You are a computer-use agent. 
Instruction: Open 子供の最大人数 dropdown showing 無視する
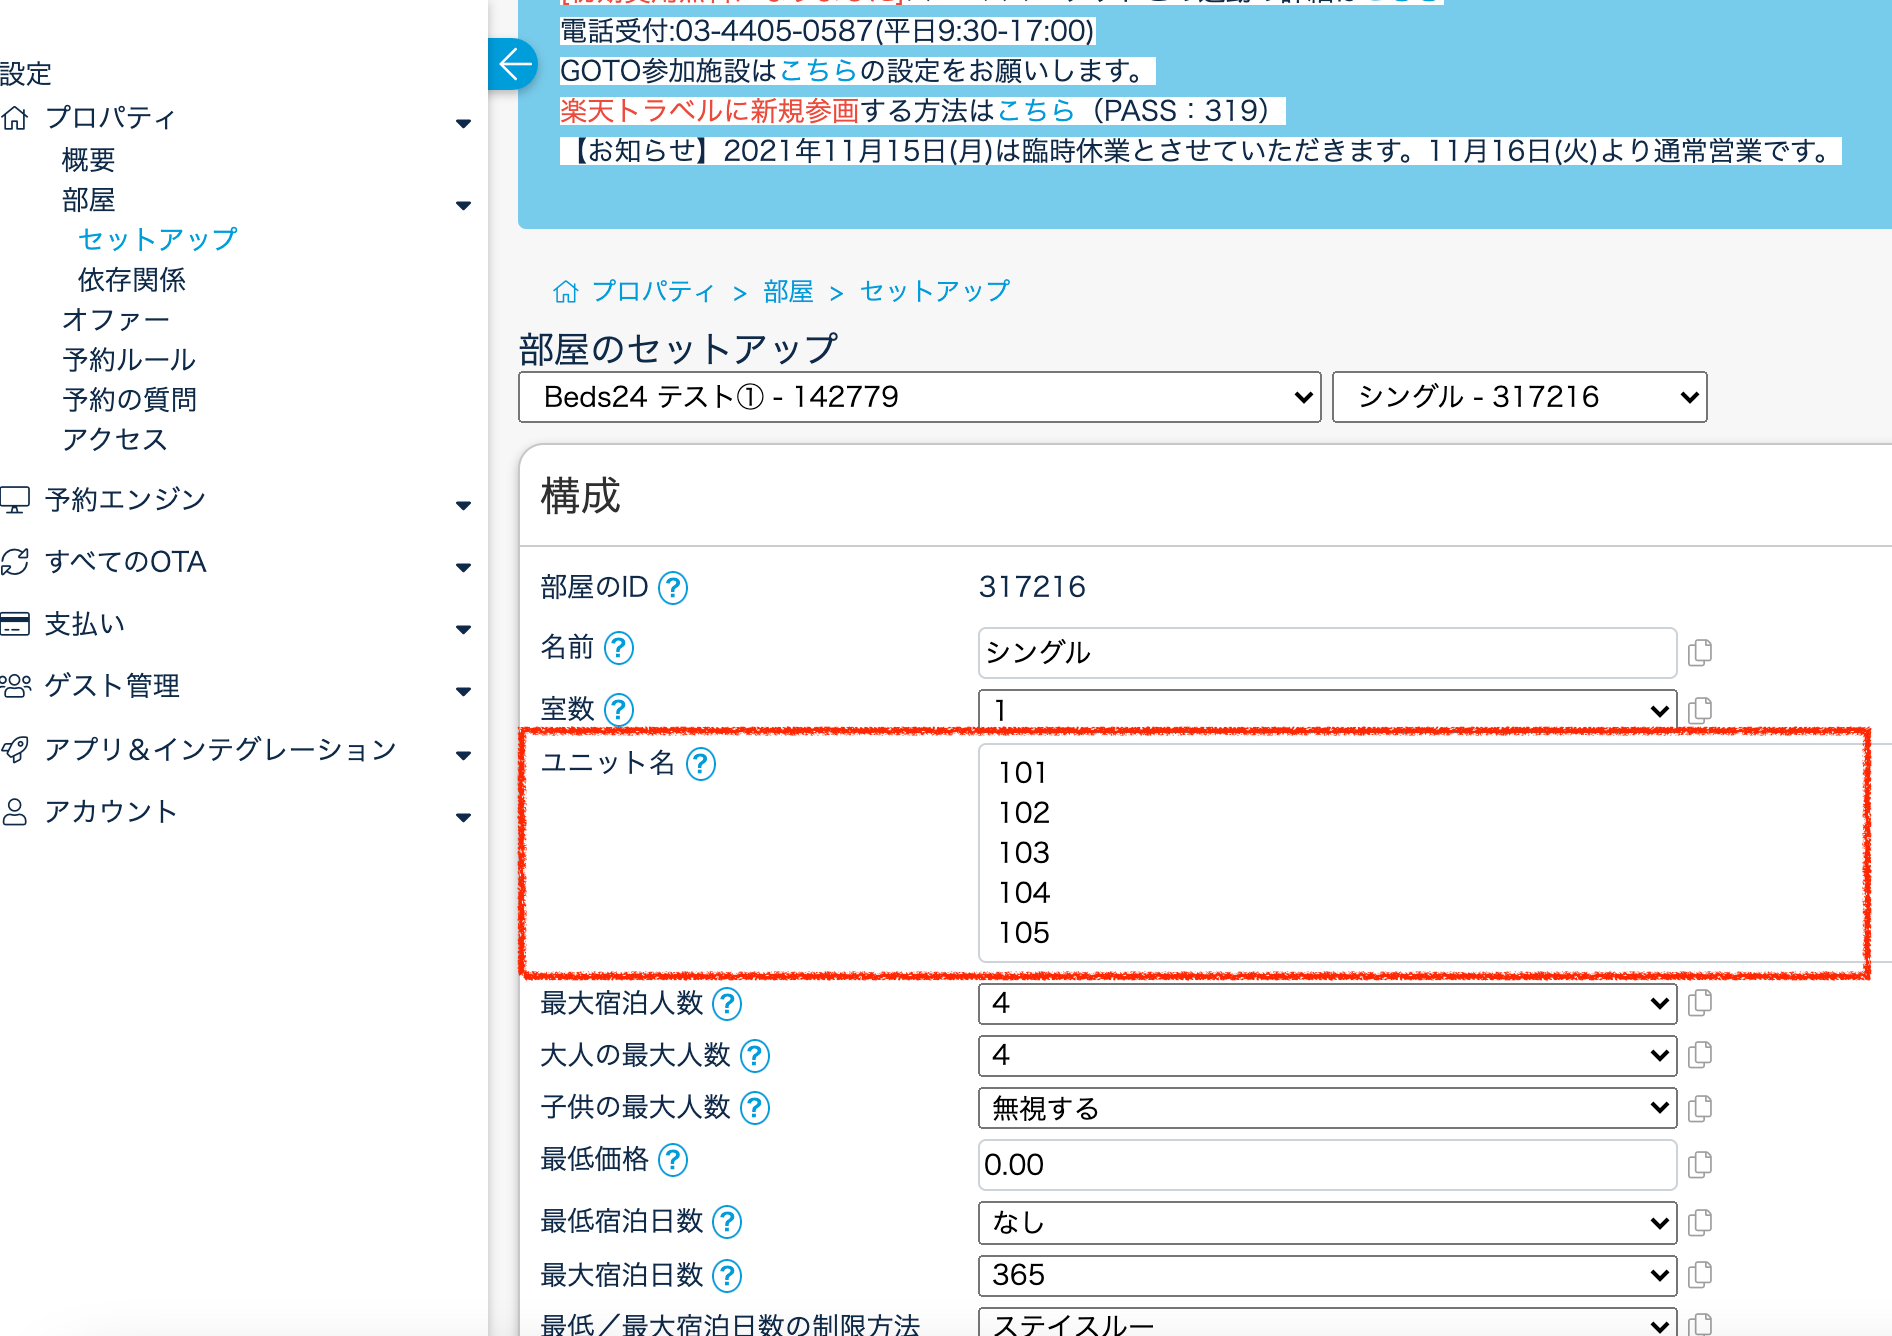[x=1326, y=1108]
